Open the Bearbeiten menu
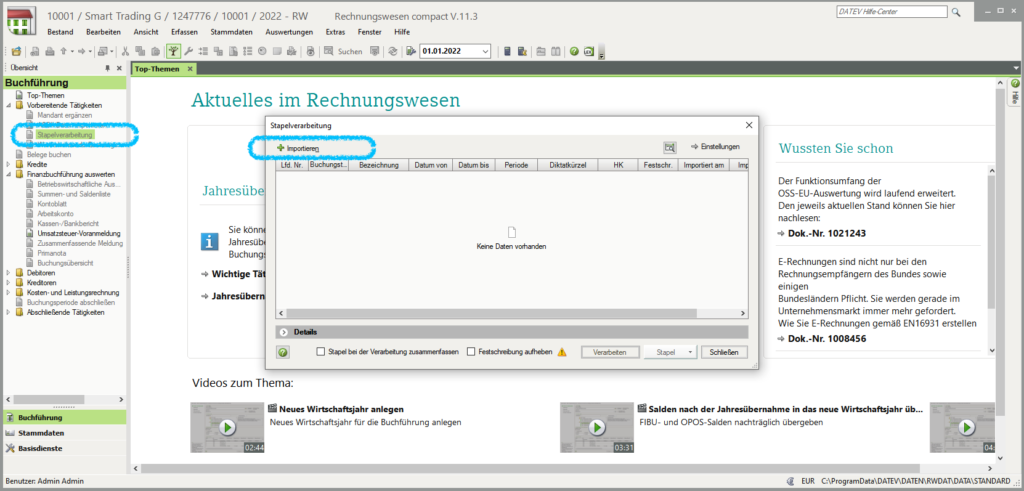This screenshot has width=1024, height=491. [x=104, y=32]
